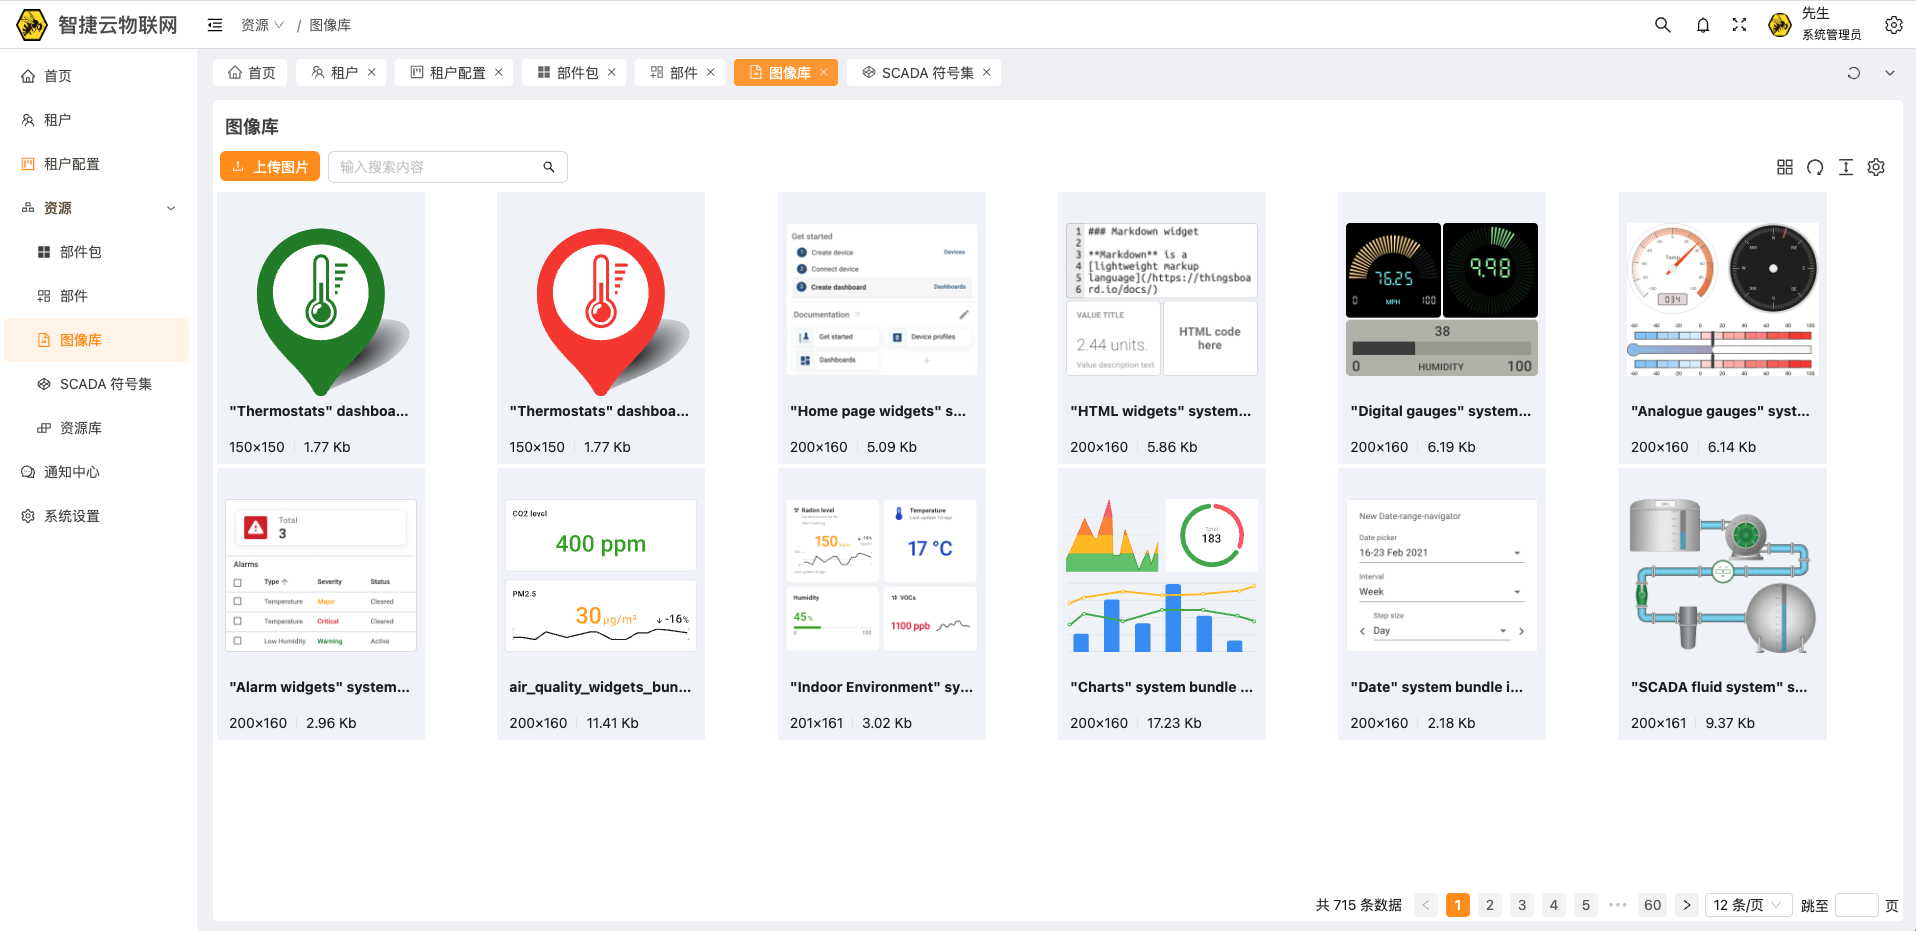Open the HTML widgets thumbnail

coord(1162,300)
